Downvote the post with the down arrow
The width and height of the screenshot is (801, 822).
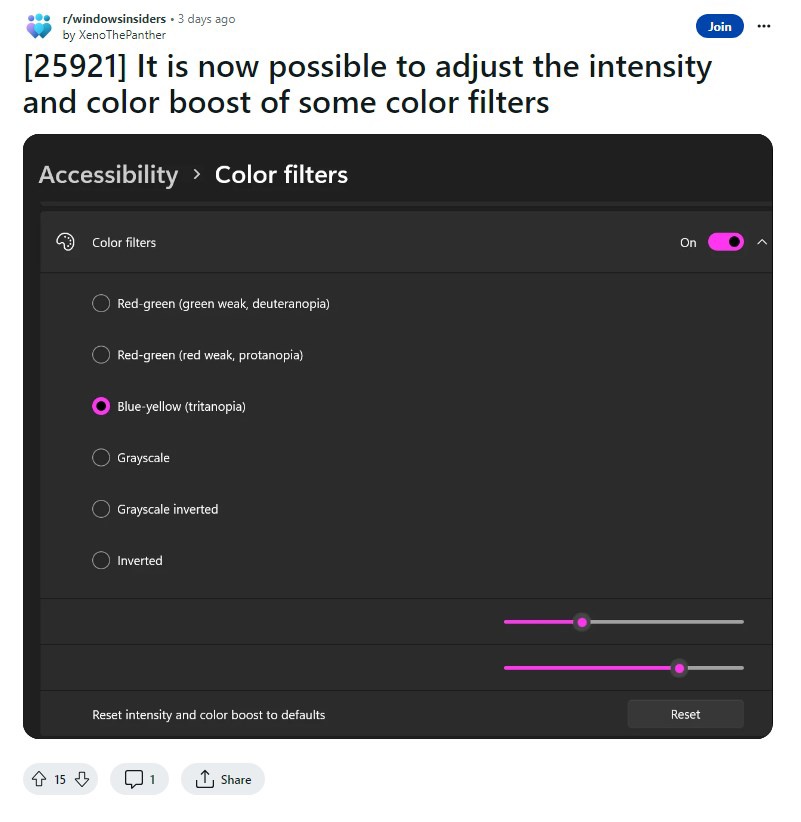[x=82, y=779]
